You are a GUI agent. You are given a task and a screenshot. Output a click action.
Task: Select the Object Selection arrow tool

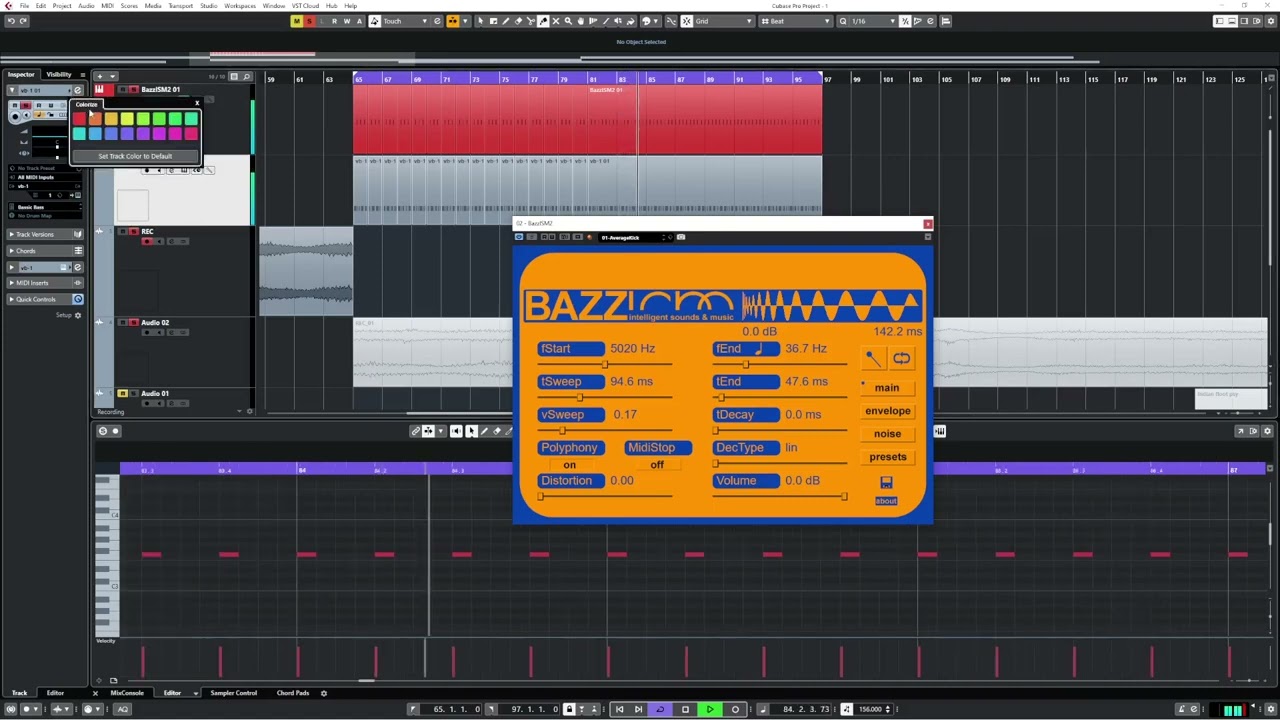(480, 21)
